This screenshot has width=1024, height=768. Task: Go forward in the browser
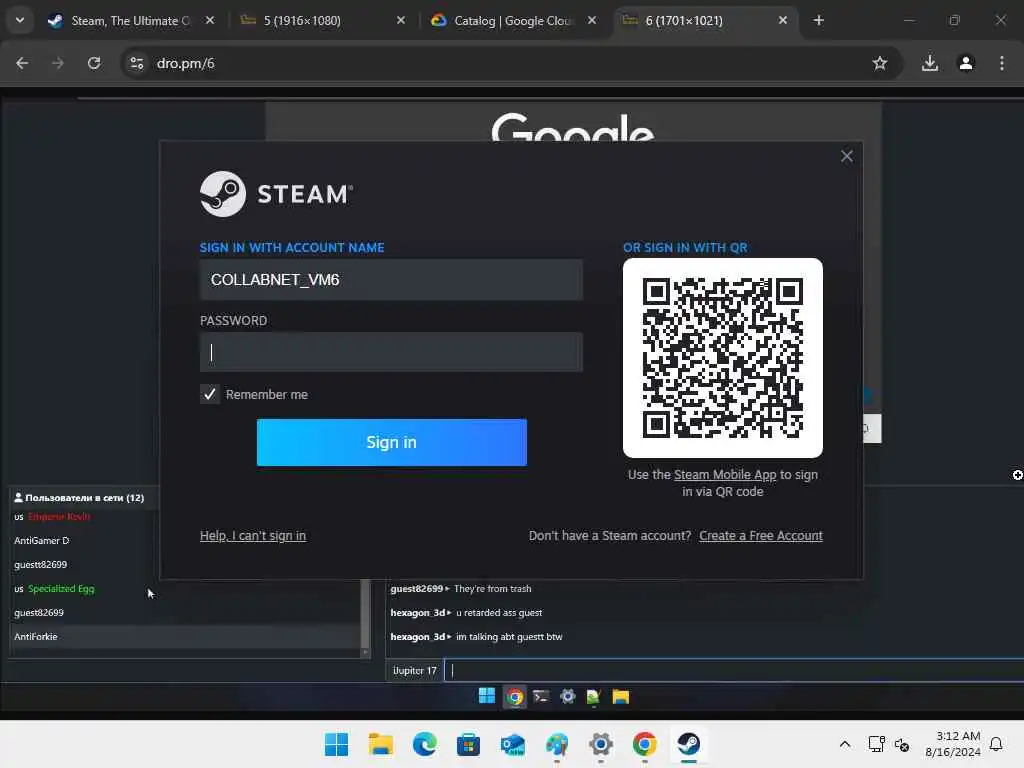pos(58,63)
